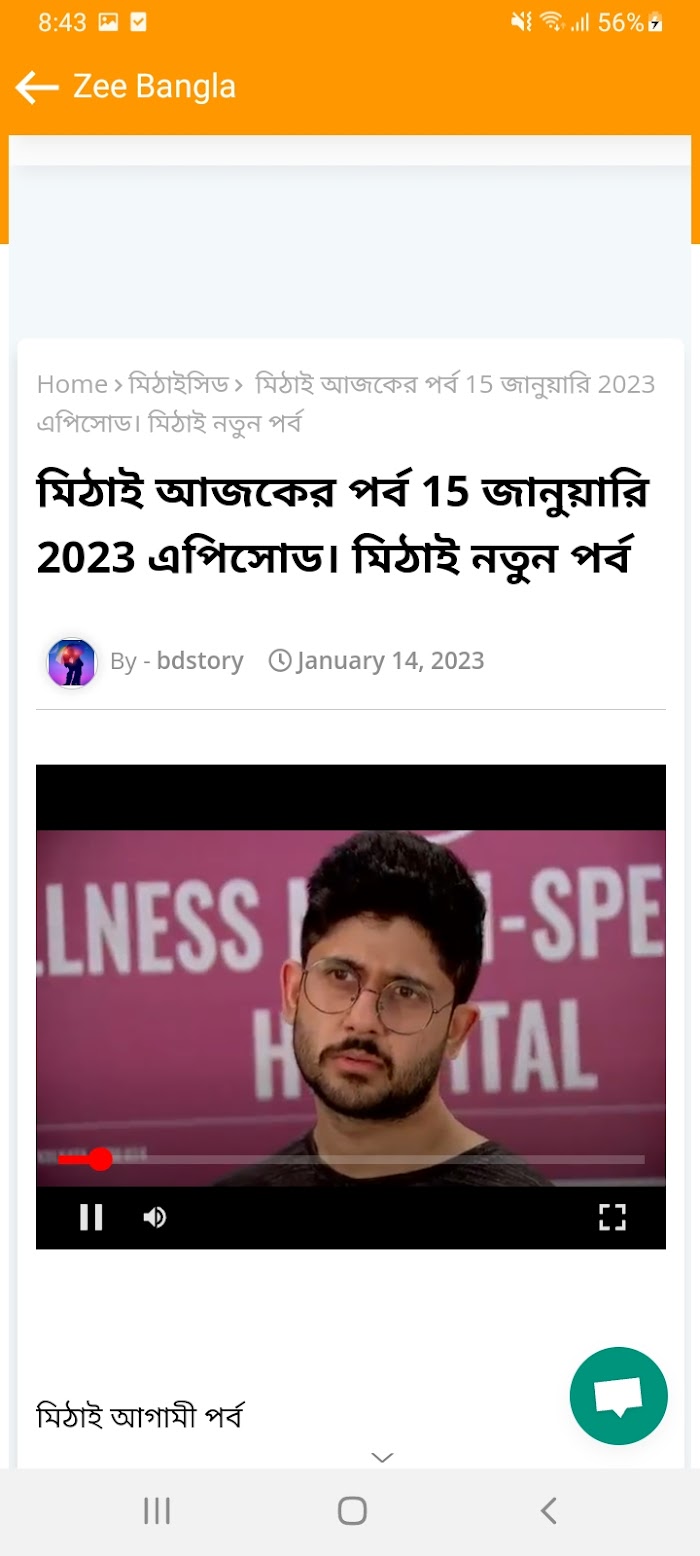Expand content with the down chevron

coord(382,1458)
